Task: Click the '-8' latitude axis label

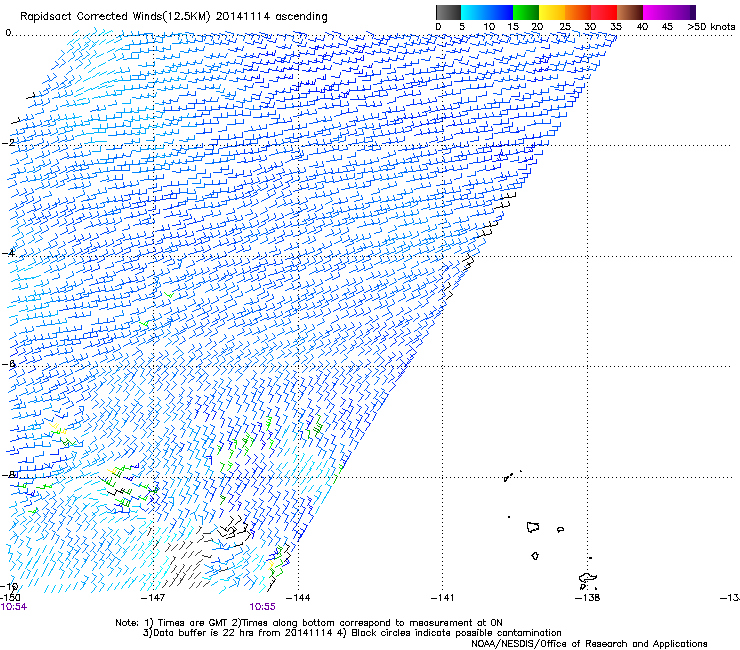Action: [8, 475]
